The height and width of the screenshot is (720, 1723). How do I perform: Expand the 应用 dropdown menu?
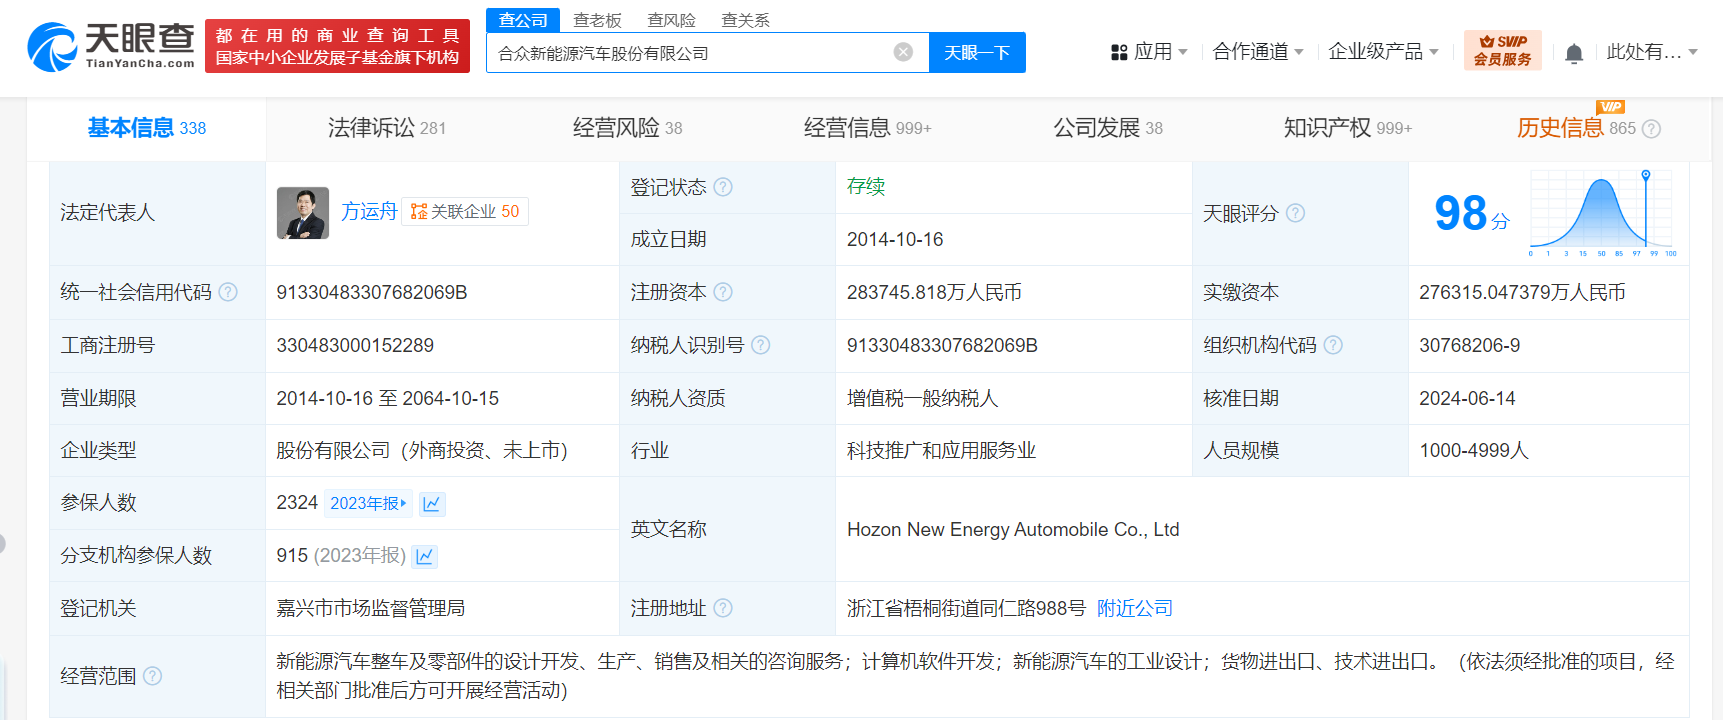pyautogui.click(x=1150, y=52)
